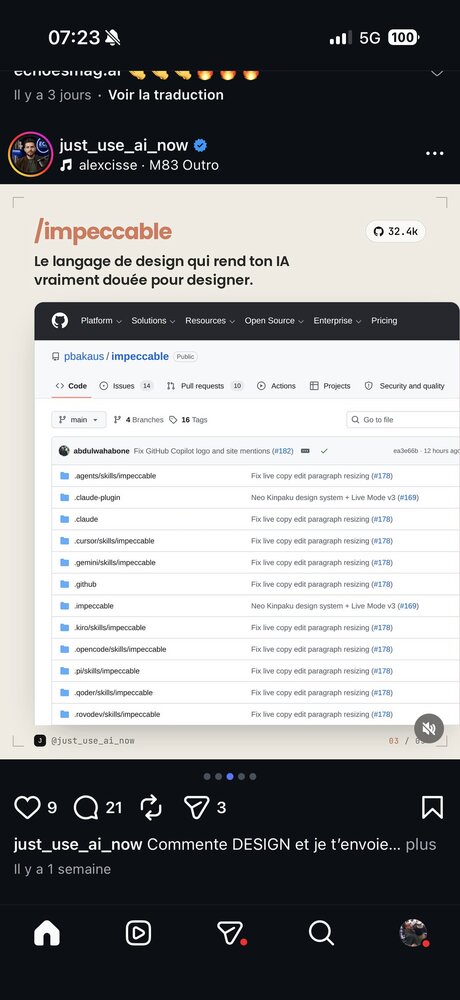Image resolution: width=460 pixels, height=1000 pixels.
Task: Select the Code tab
Action: pyautogui.click(x=71, y=386)
